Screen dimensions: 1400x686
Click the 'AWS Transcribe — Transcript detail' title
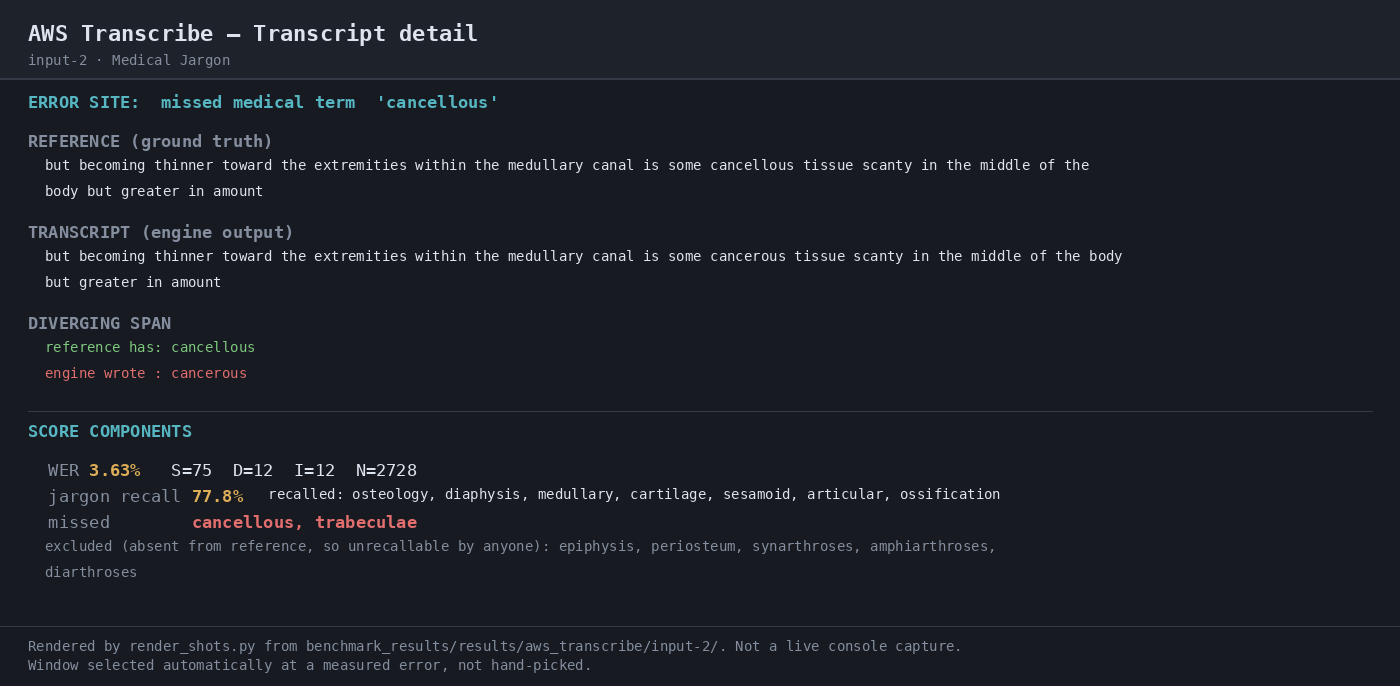point(253,34)
